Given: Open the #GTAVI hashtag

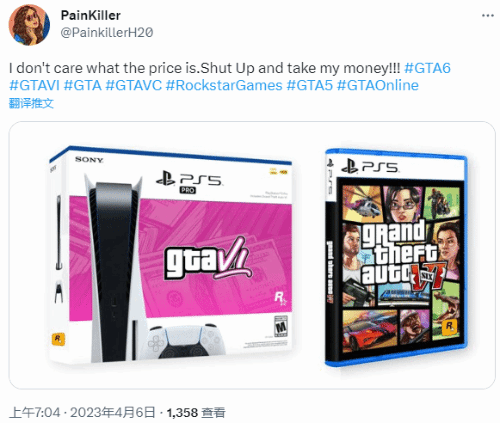Looking at the screenshot, I should click(x=34, y=85).
